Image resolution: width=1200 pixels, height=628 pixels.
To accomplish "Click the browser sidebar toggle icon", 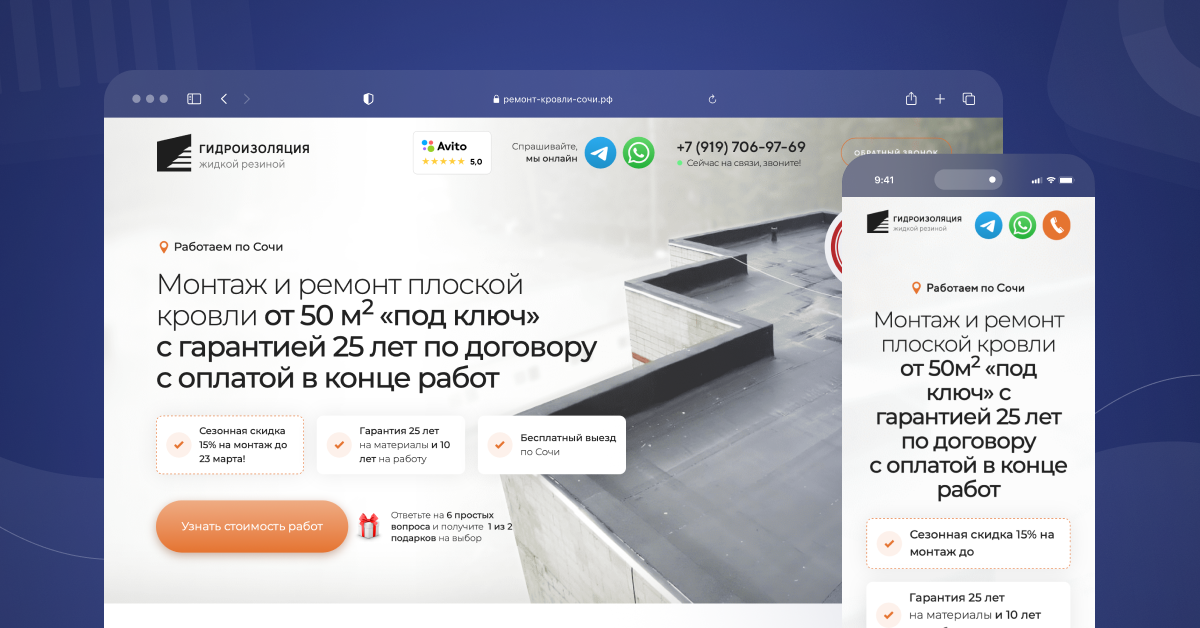I will pyautogui.click(x=194, y=99).
